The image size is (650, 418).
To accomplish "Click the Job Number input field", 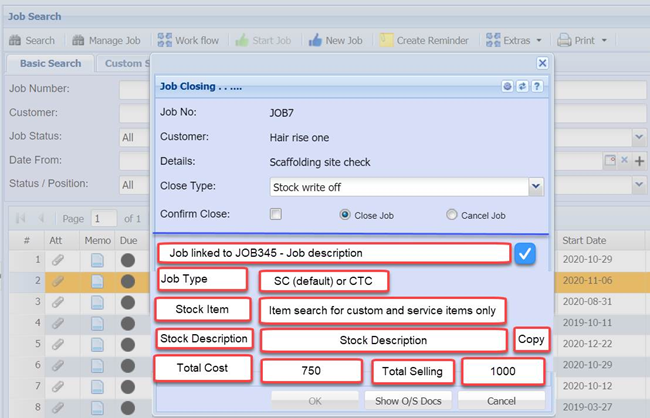I will [135, 88].
